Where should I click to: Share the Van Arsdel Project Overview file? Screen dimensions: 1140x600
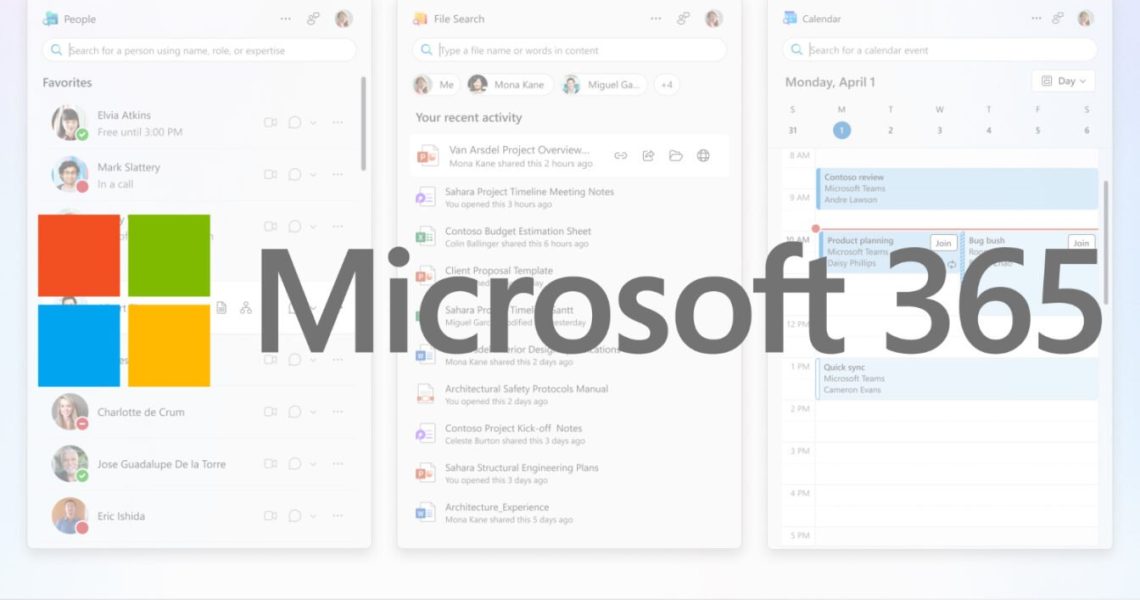pyautogui.click(x=648, y=156)
